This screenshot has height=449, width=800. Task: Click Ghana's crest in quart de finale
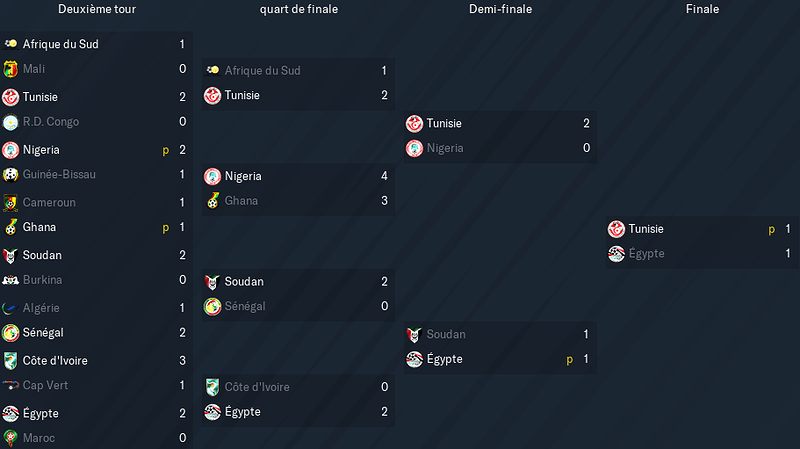pos(212,201)
